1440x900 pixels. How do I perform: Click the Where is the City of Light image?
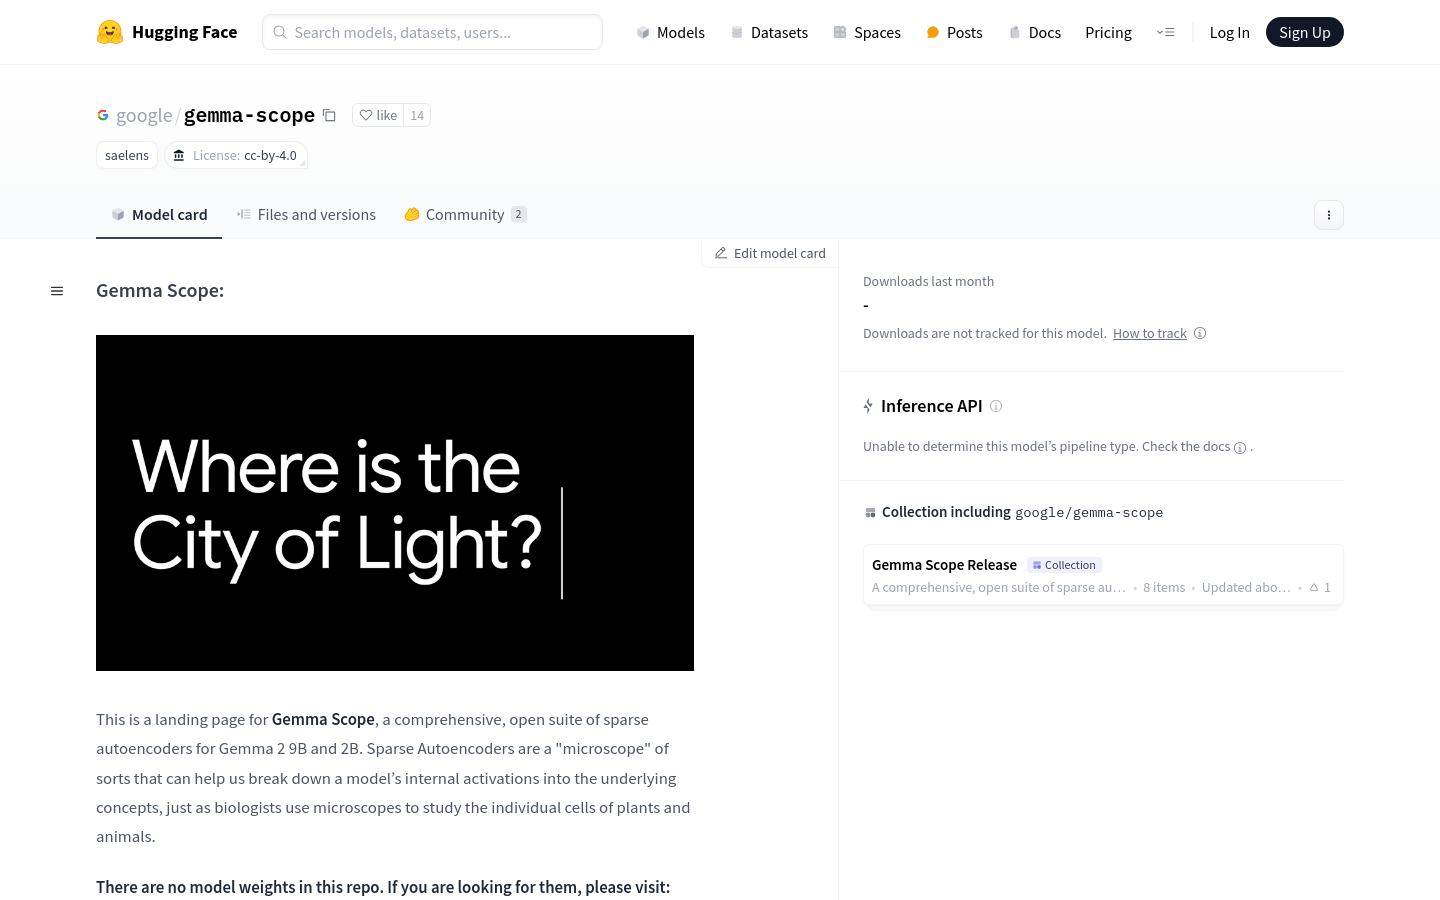[x=395, y=503]
